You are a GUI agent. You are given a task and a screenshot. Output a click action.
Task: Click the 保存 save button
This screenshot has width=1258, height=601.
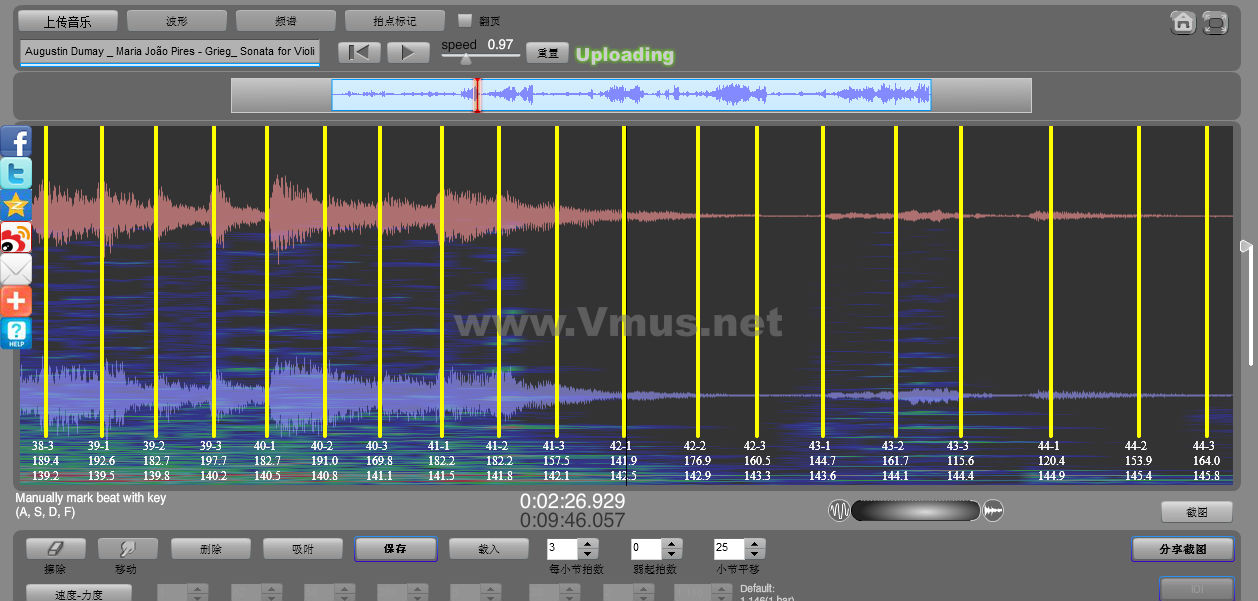[395, 549]
